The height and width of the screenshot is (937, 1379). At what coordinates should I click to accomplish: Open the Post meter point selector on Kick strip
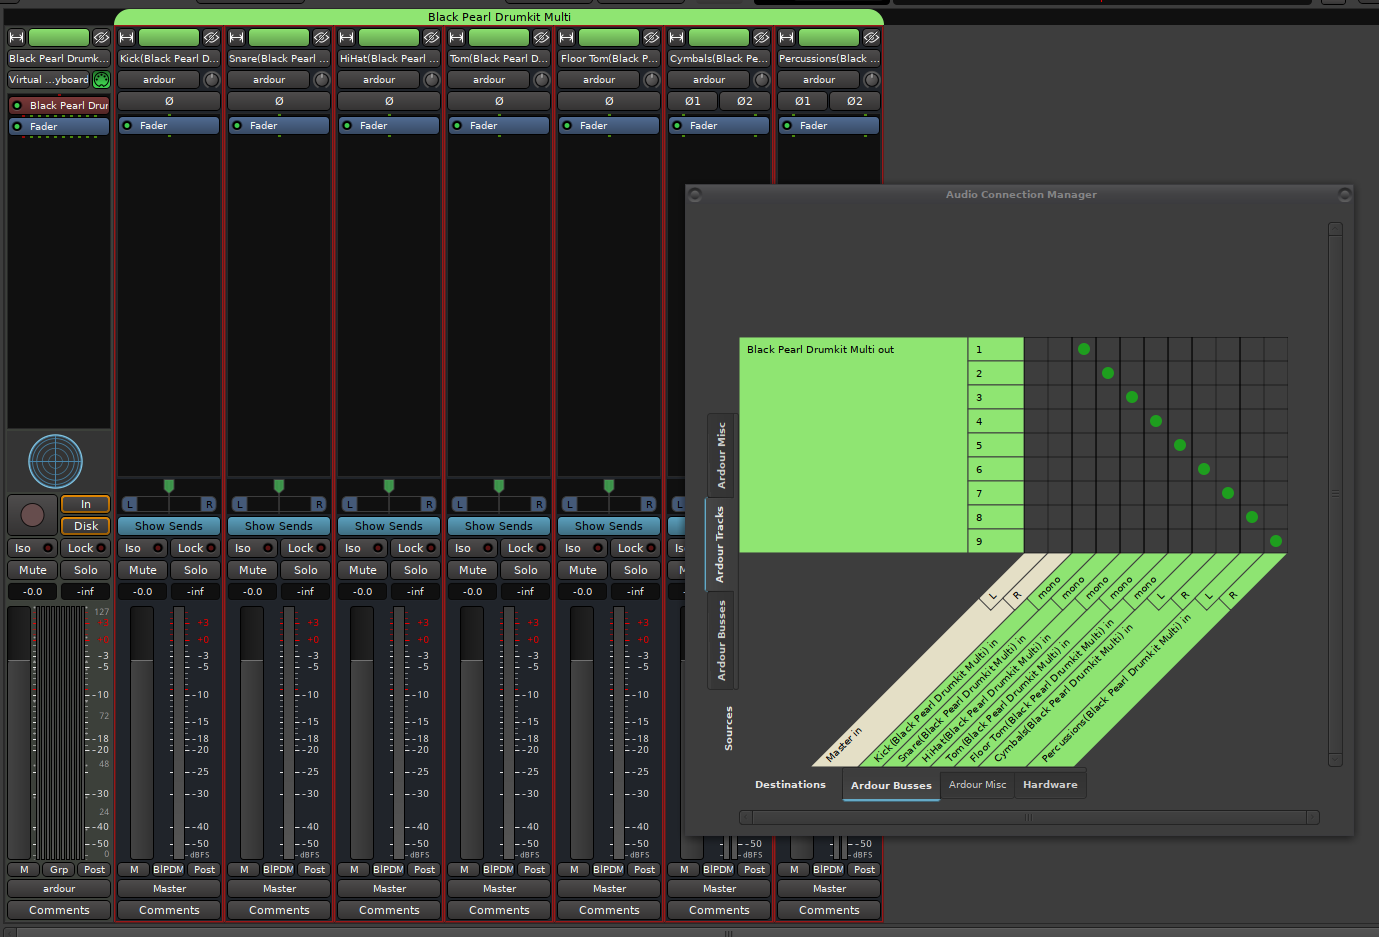coord(204,870)
